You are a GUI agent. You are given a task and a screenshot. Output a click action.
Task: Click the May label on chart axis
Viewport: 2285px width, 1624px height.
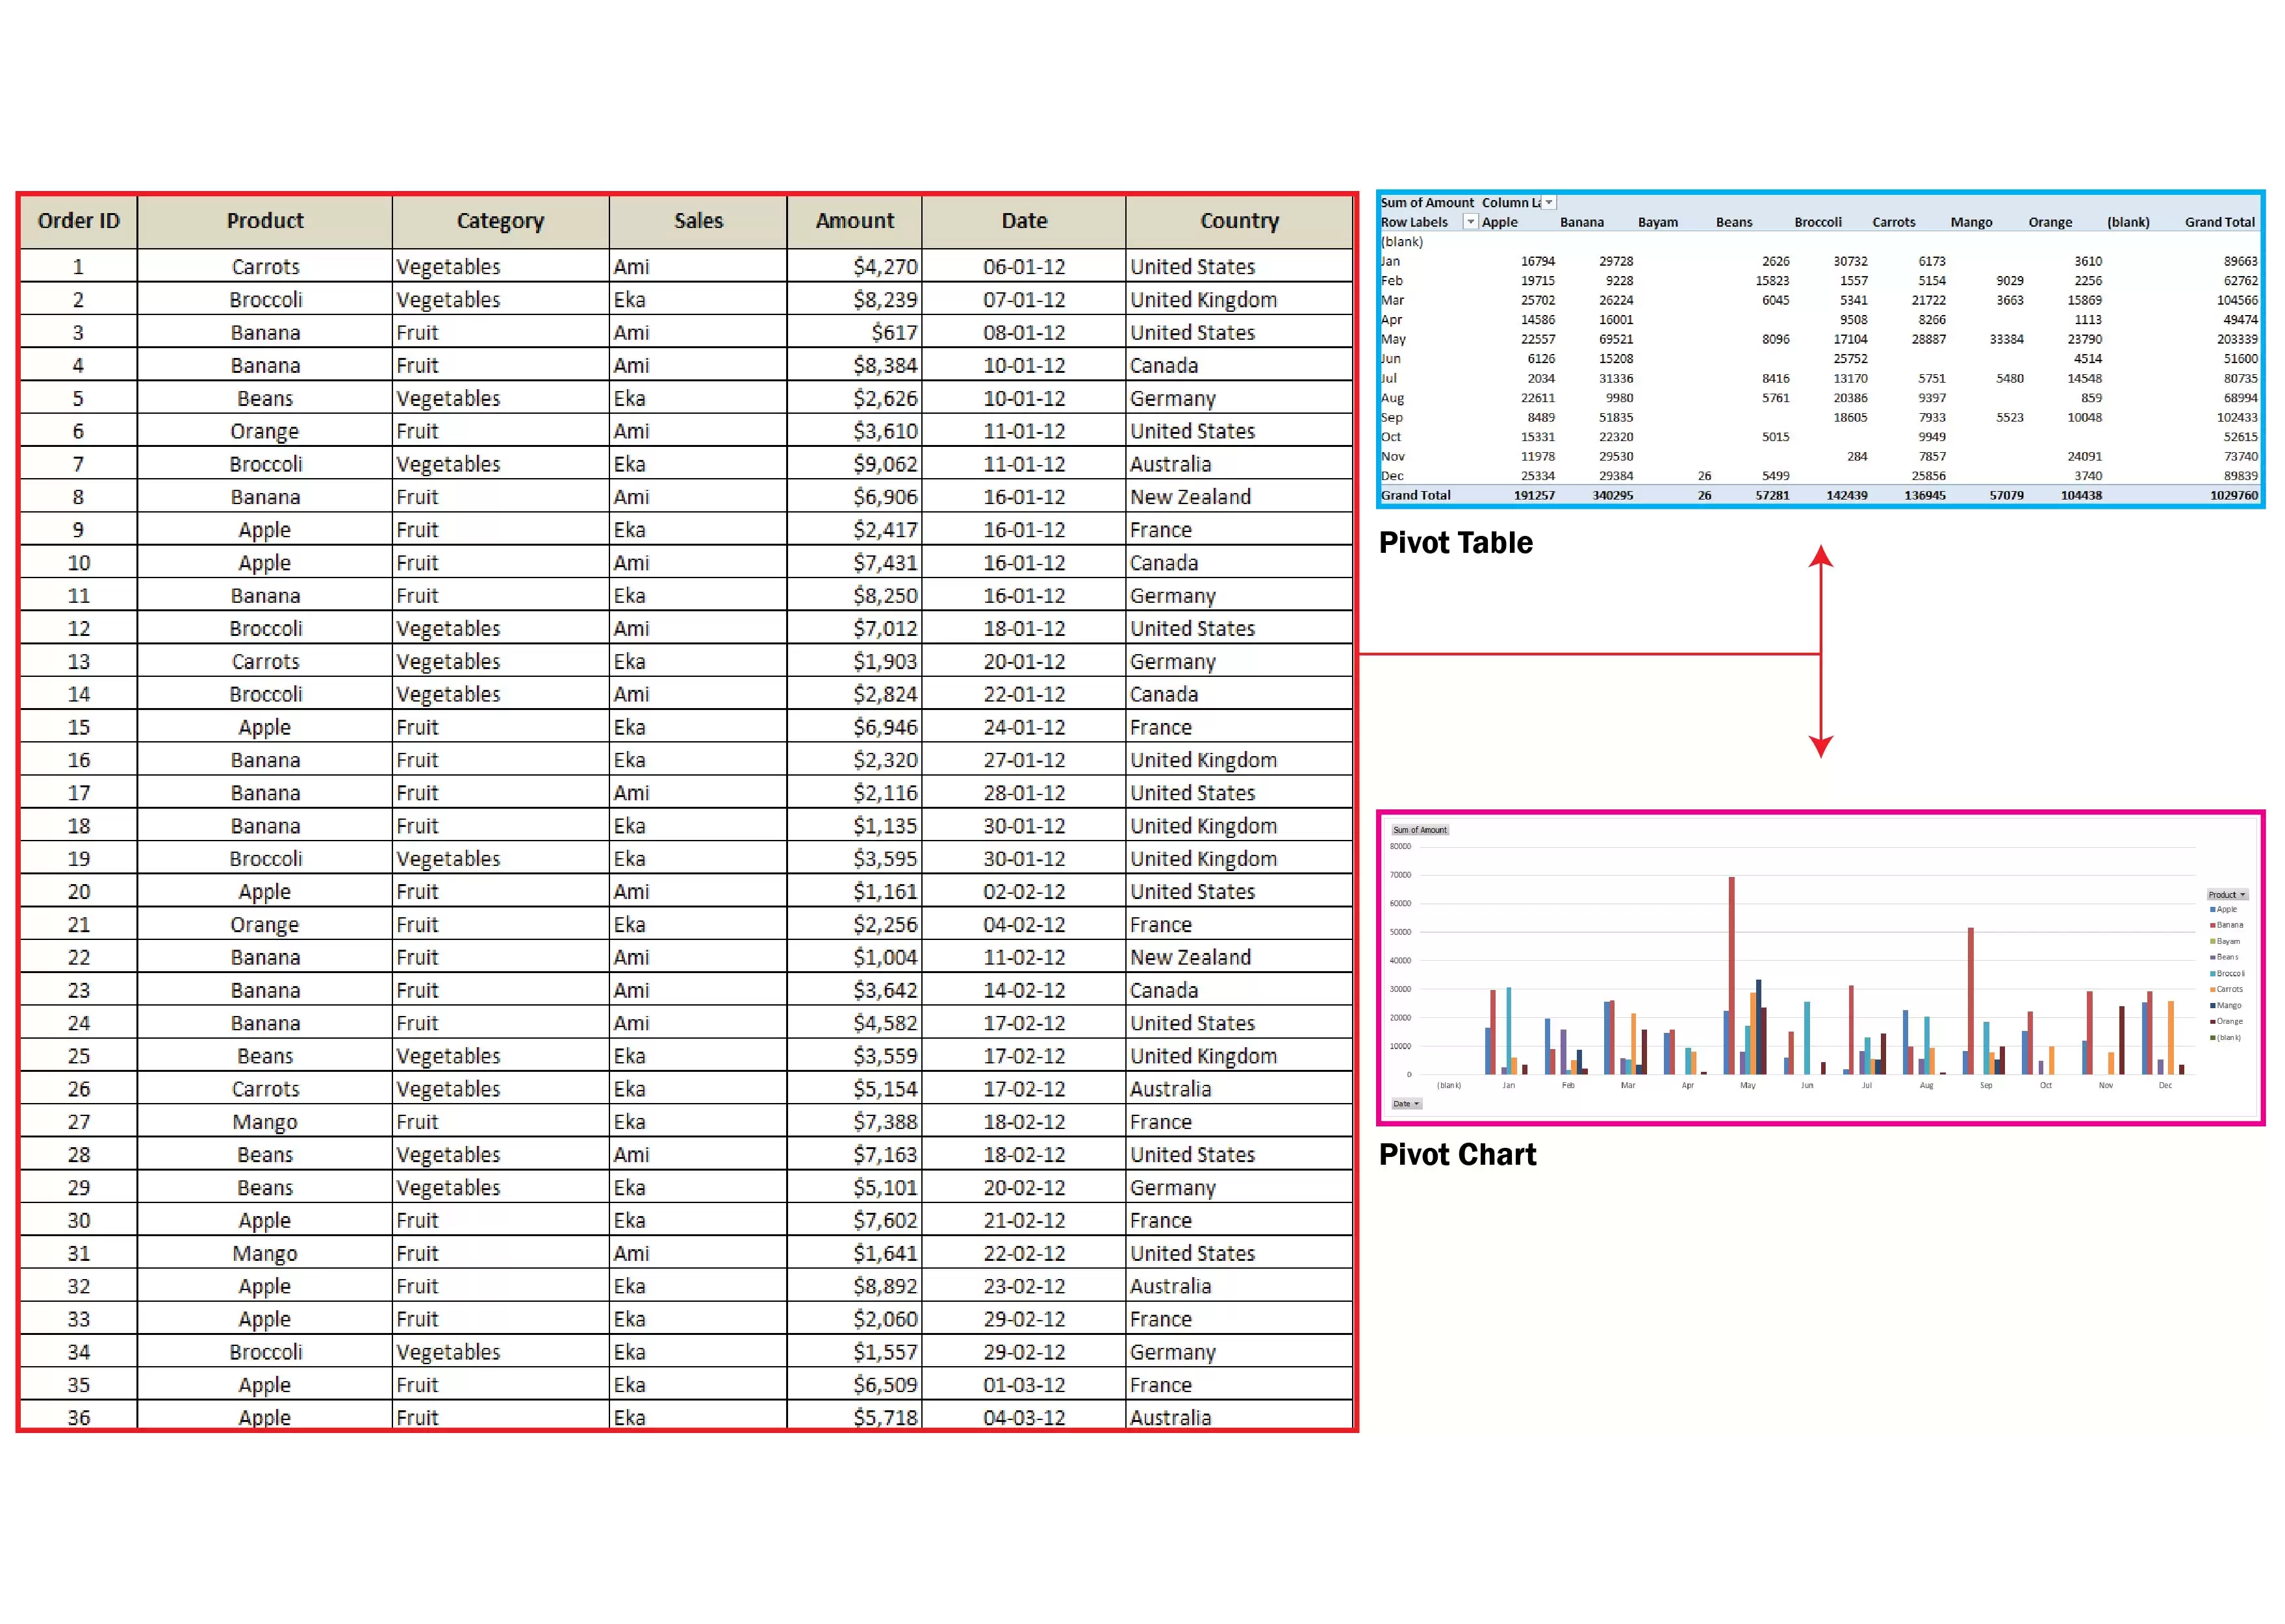point(1747,1086)
